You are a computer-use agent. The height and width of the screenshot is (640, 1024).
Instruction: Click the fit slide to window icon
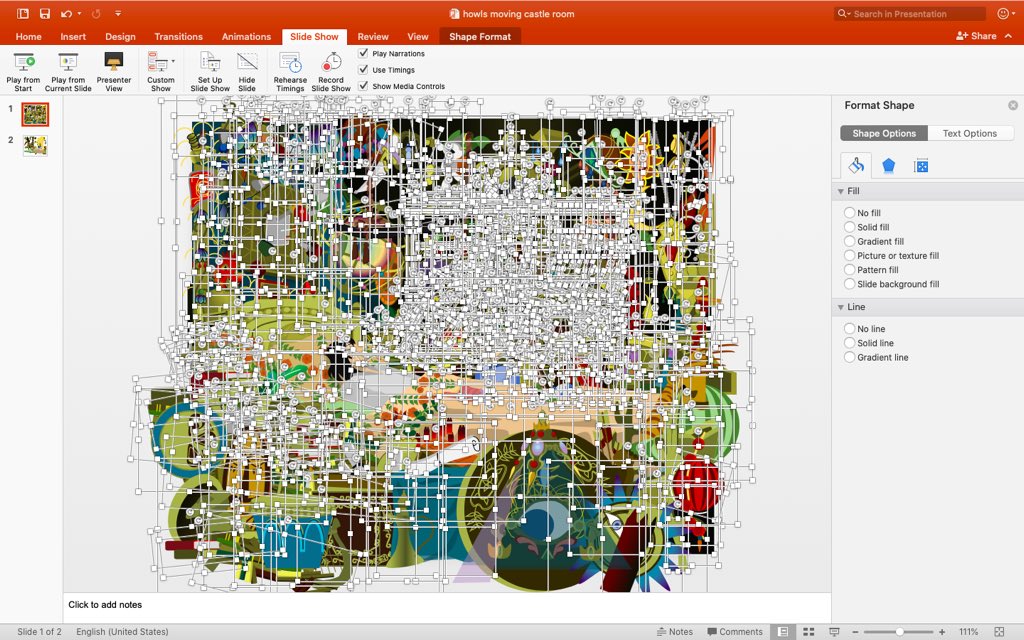tap(999, 632)
